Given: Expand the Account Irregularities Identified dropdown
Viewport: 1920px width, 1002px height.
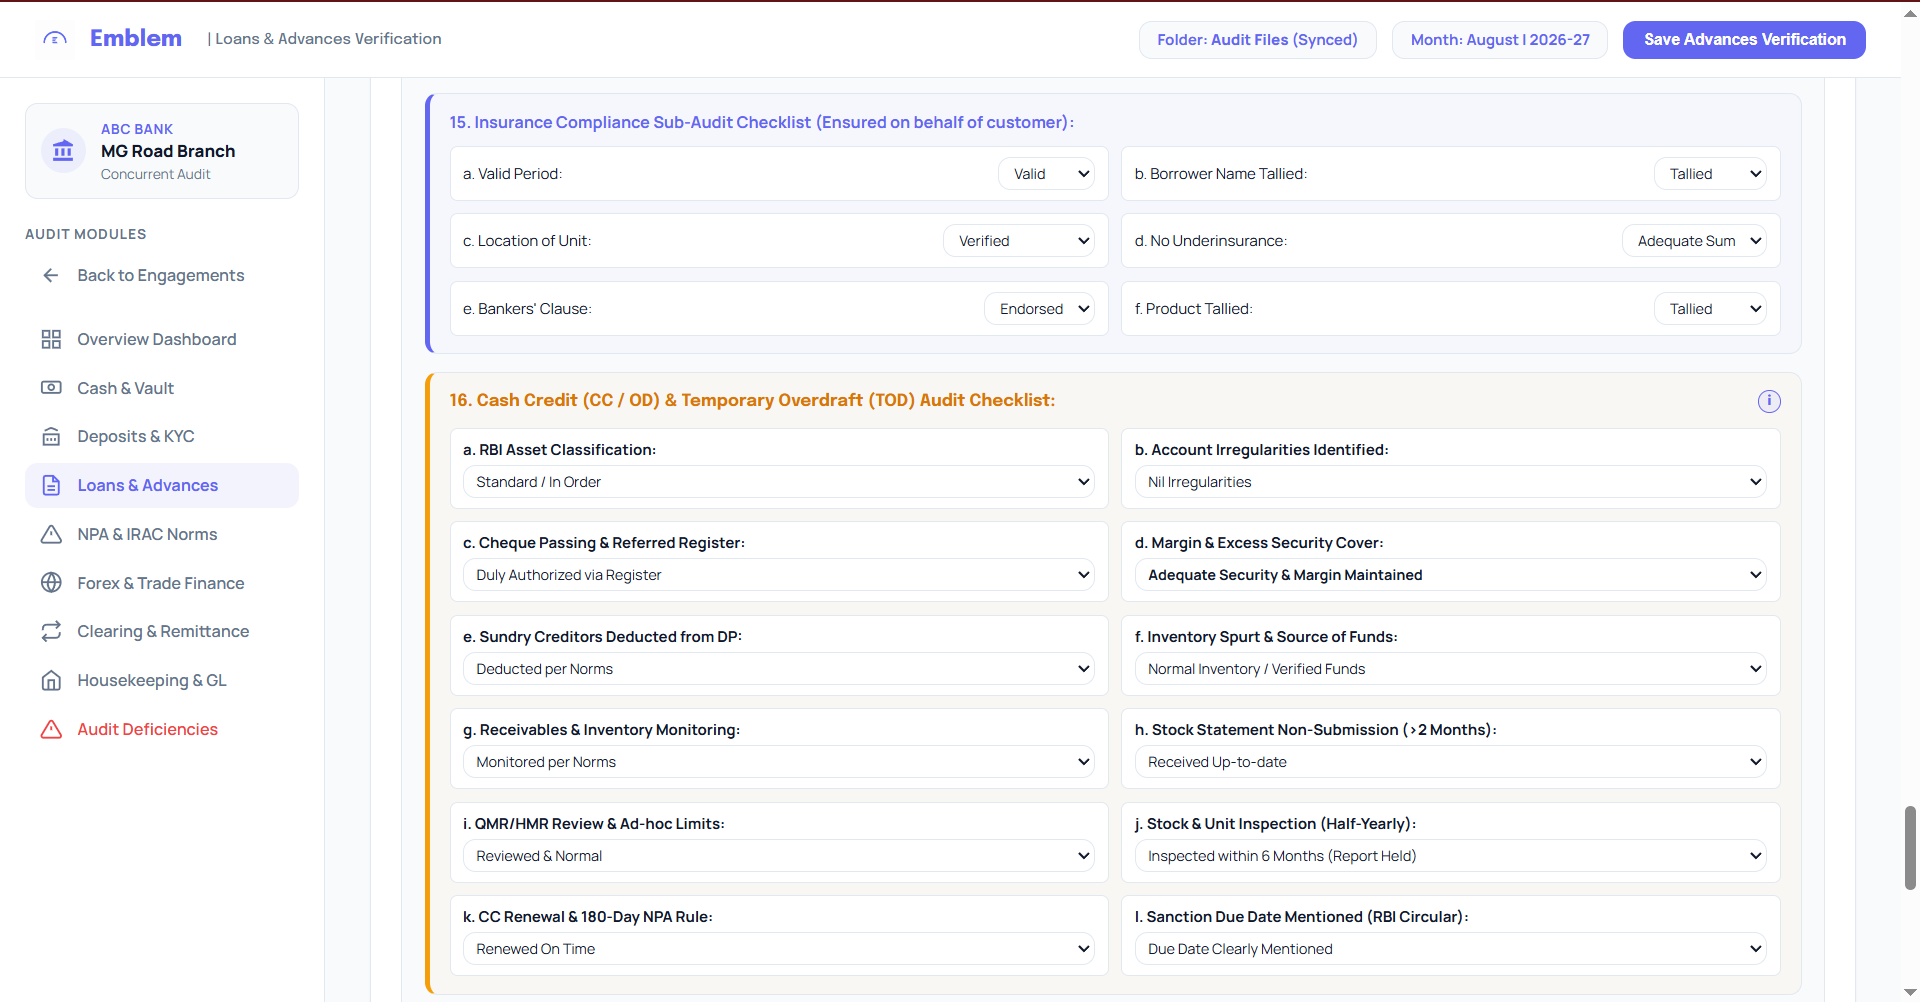Looking at the screenshot, I should (1451, 482).
